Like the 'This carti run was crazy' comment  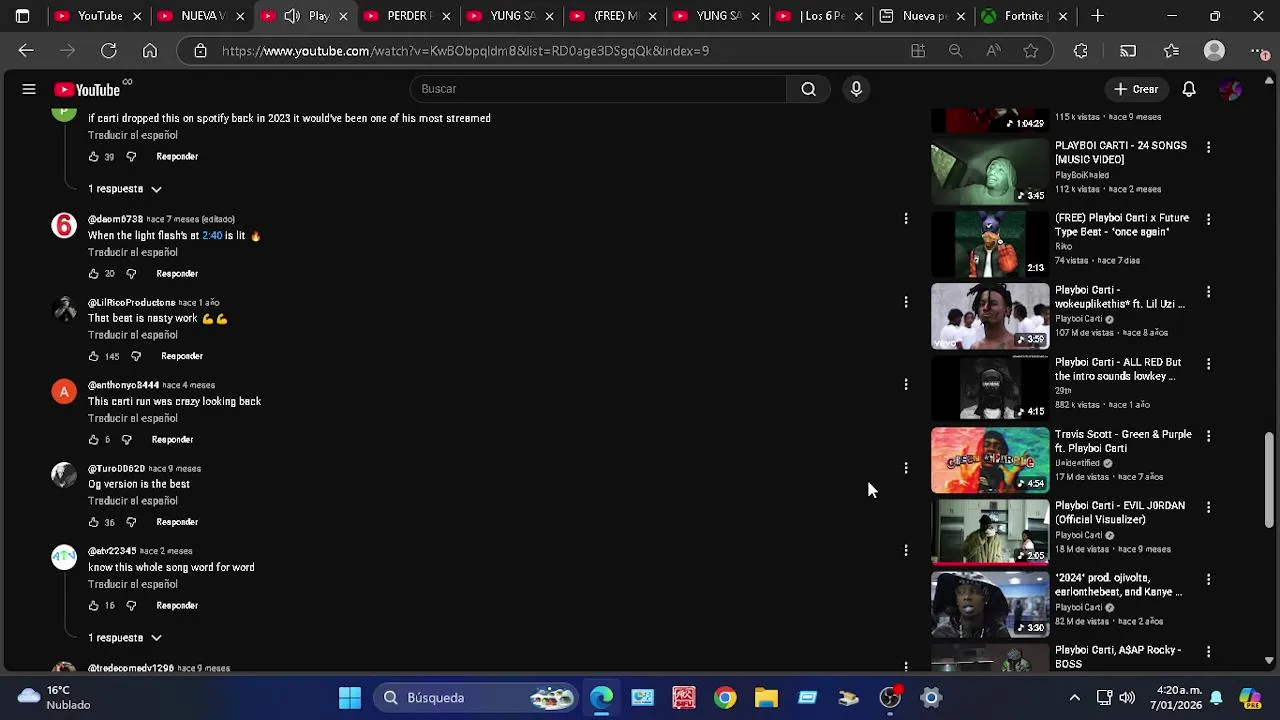(93, 439)
